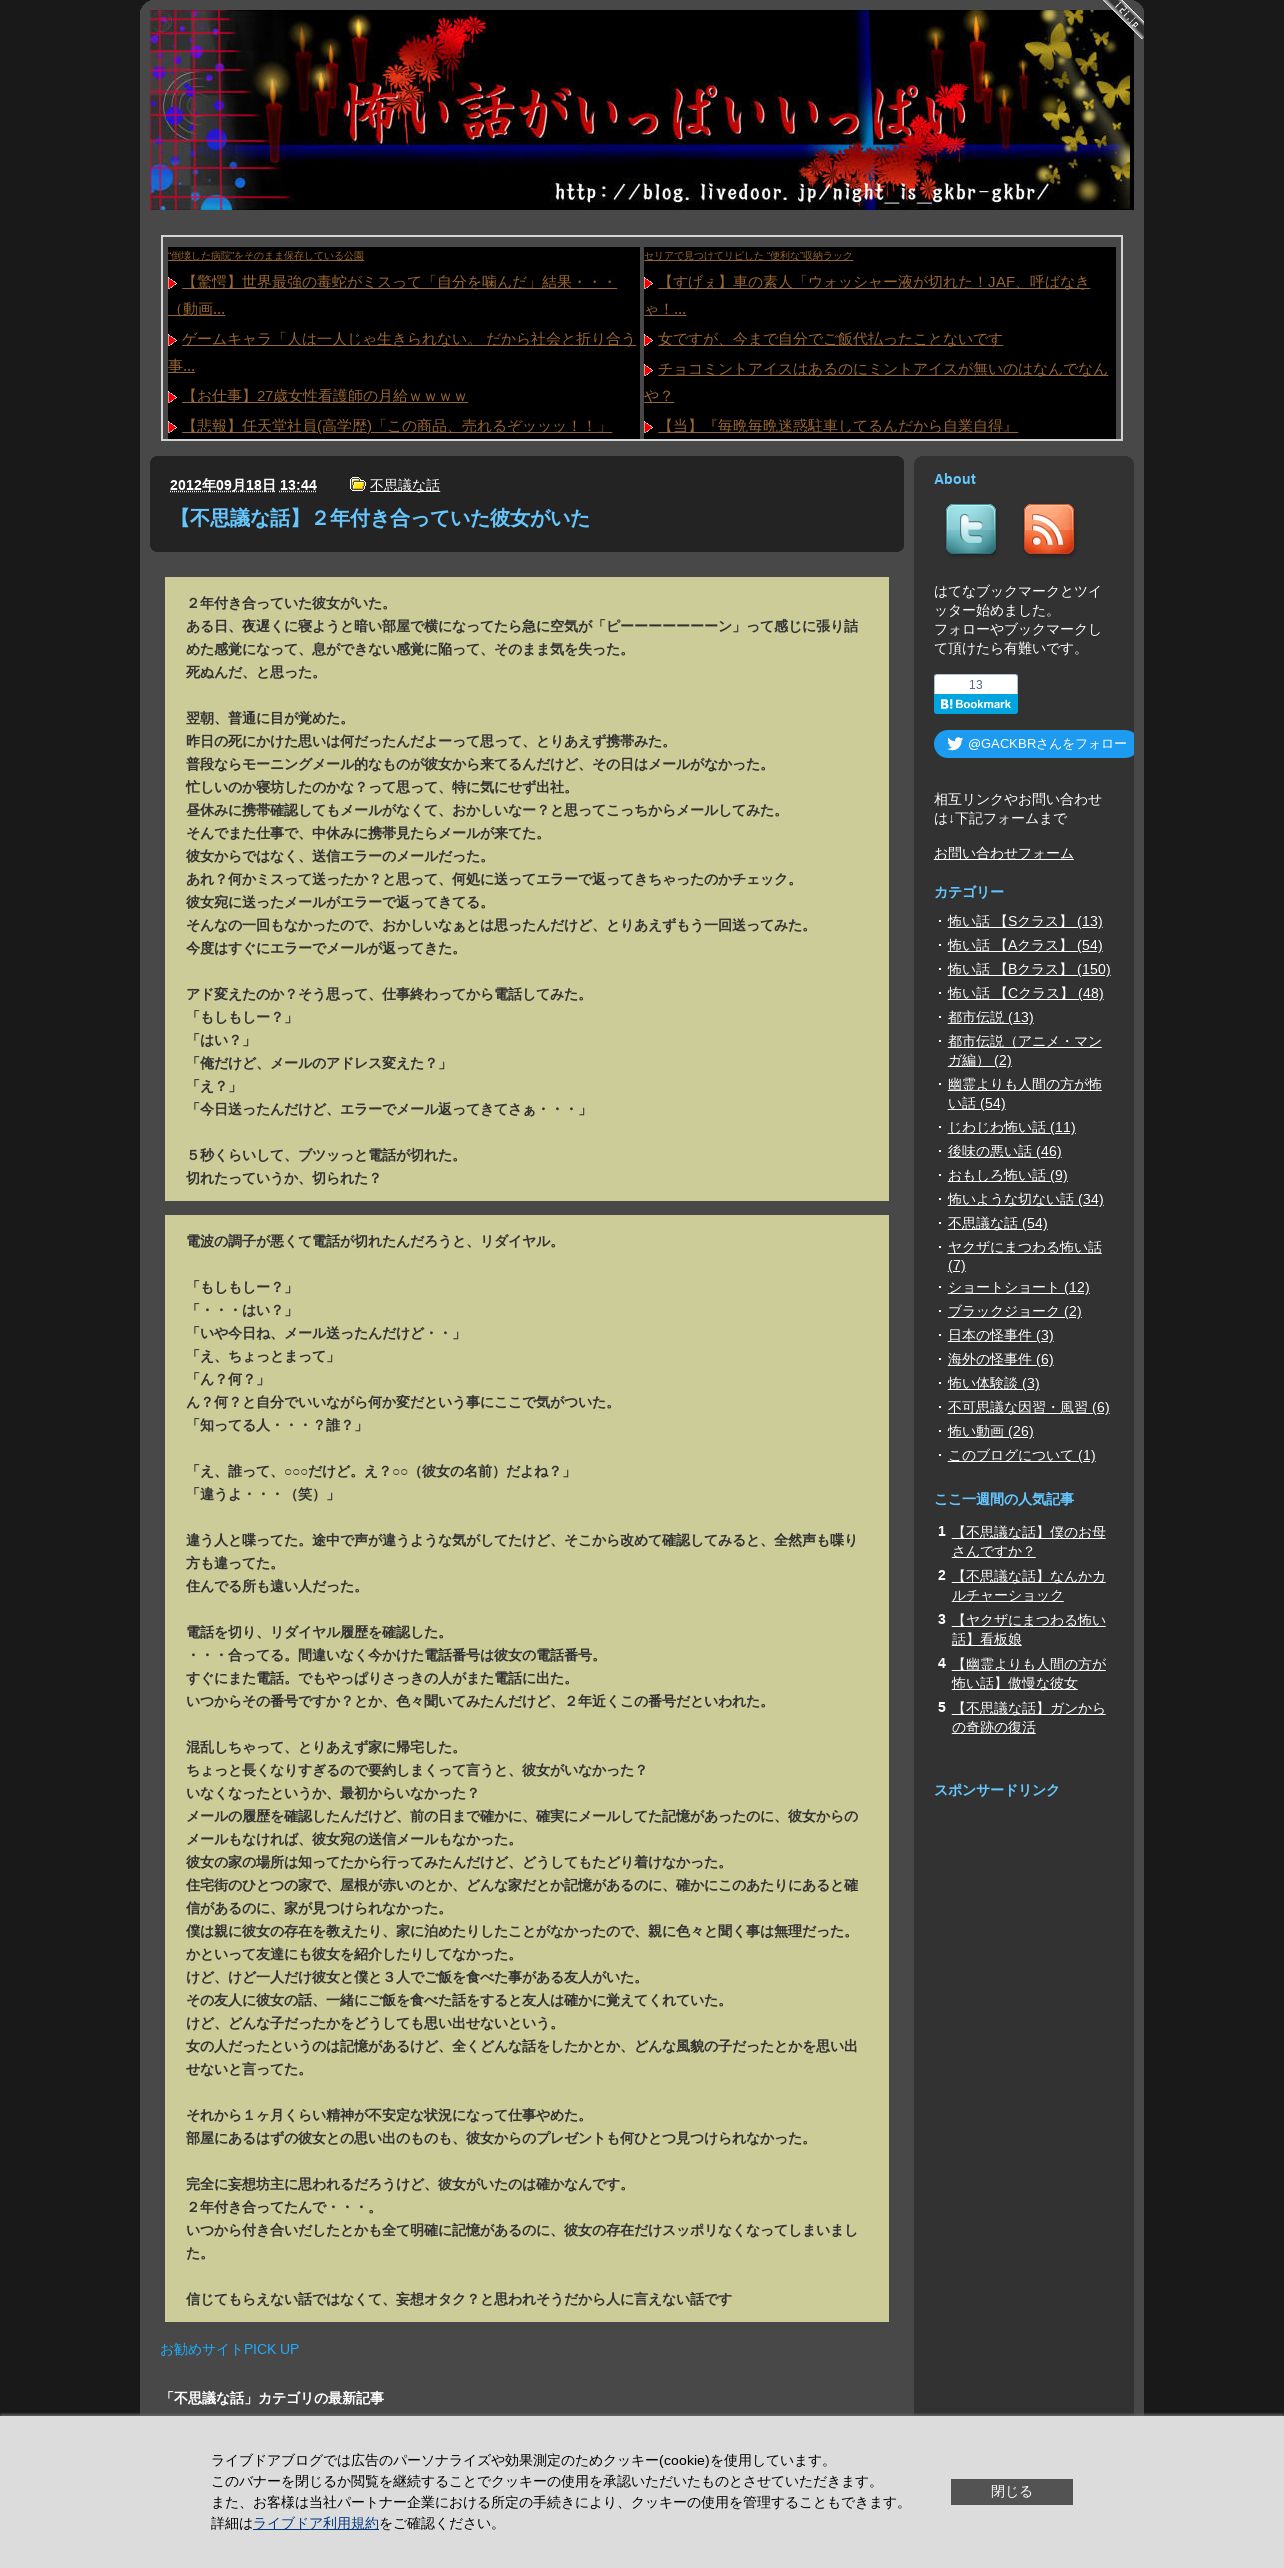Open 怖いような切ない話 (34) category
Viewport: 1284px width, 2568px height.
1026,1199
